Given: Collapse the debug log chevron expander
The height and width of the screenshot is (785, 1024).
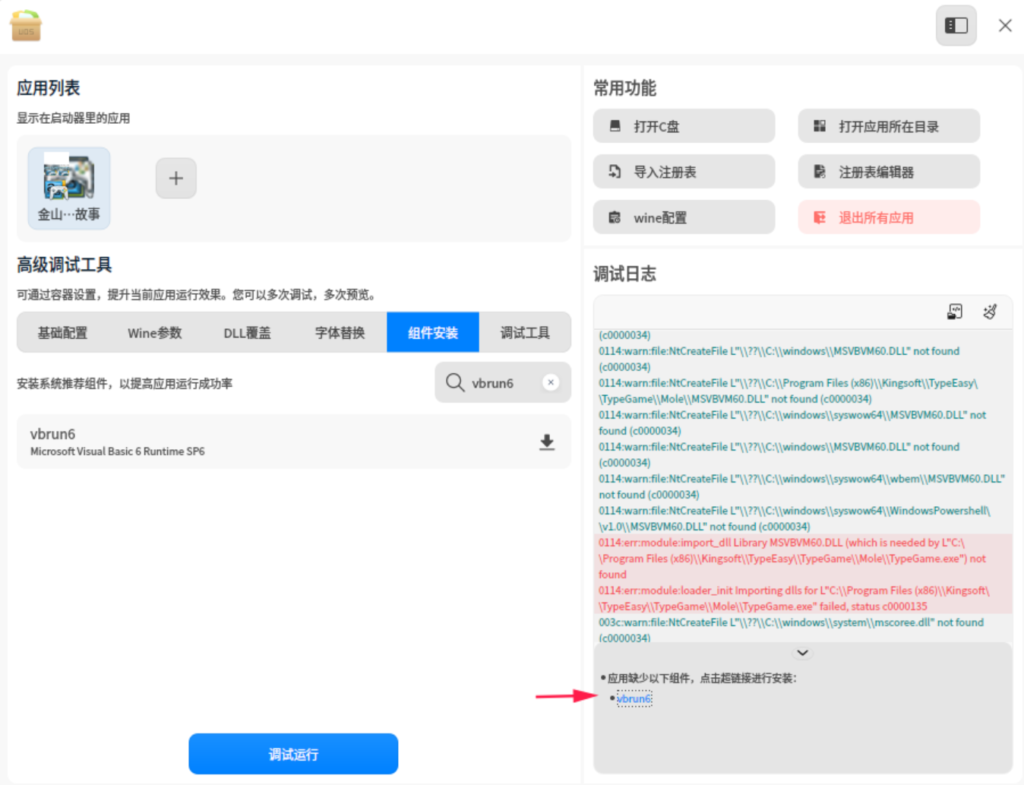Looking at the screenshot, I should click(x=803, y=652).
